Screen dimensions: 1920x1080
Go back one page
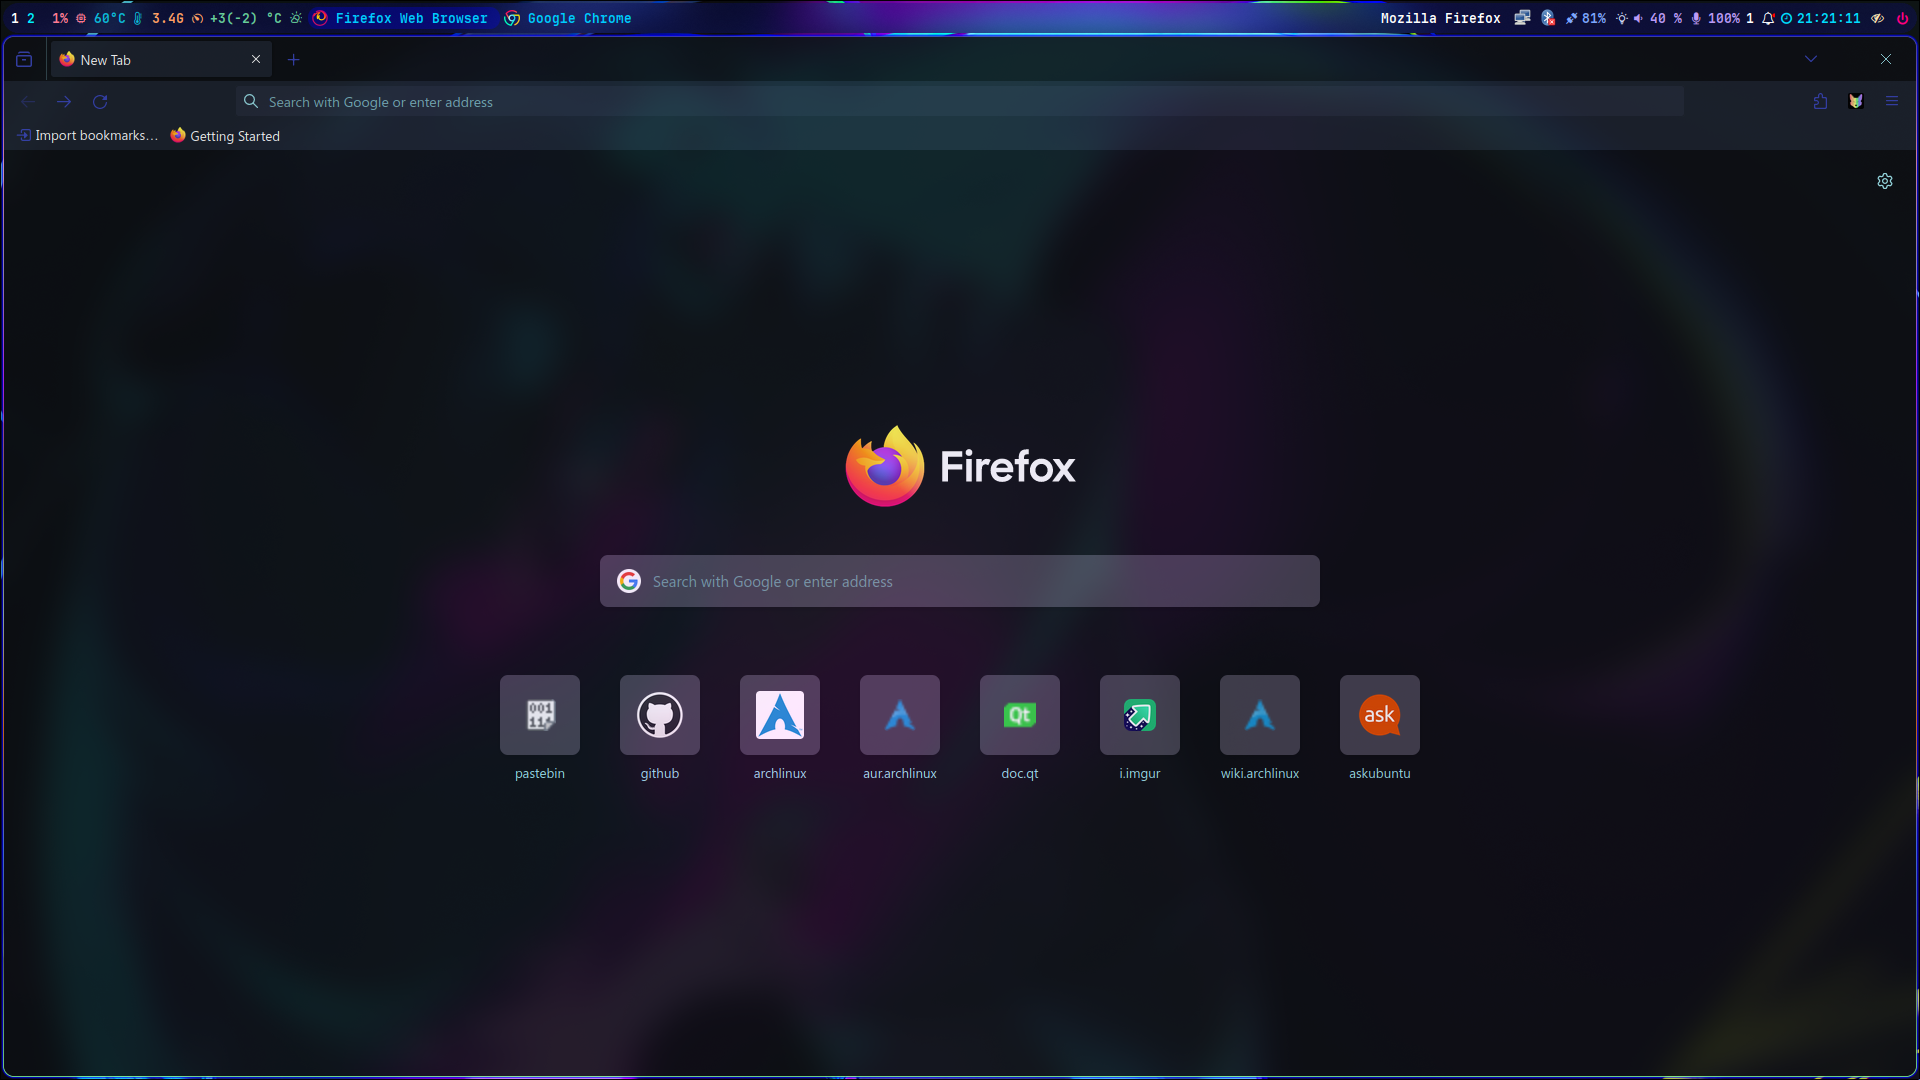(x=28, y=102)
